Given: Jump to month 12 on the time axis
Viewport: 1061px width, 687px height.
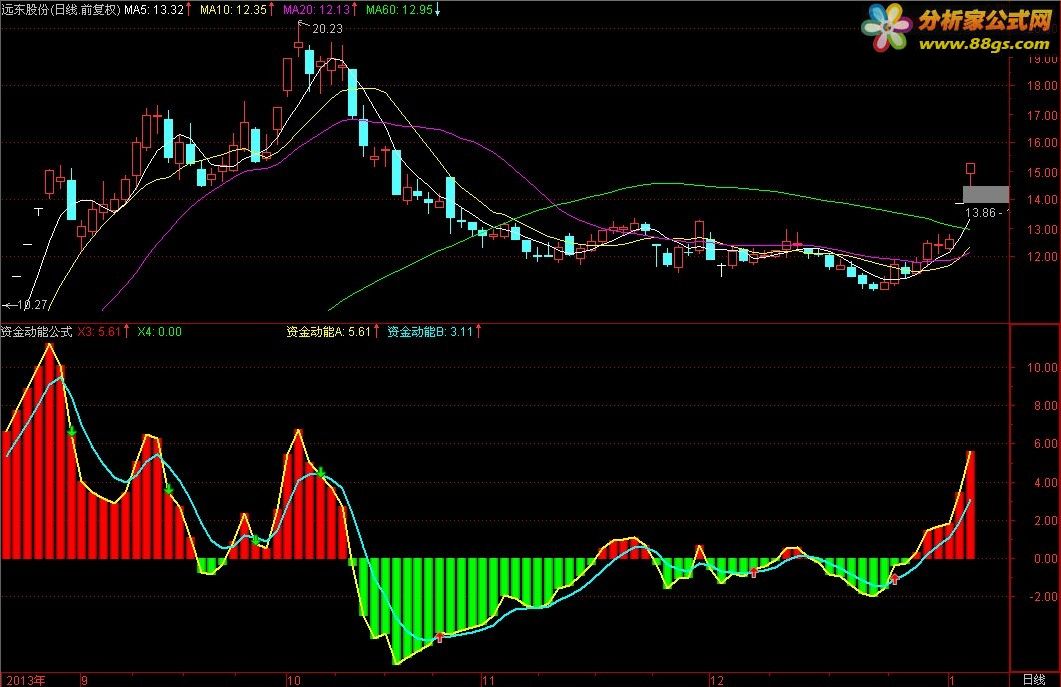Looking at the screenshot, I should click(717, 680).
